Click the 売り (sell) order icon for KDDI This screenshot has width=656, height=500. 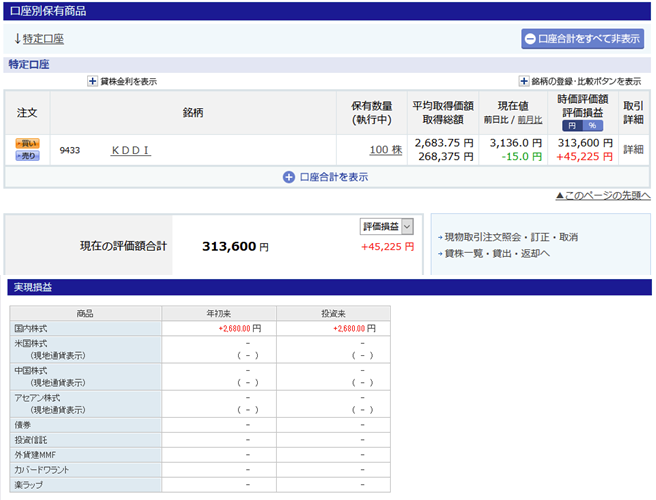(27, 156)
